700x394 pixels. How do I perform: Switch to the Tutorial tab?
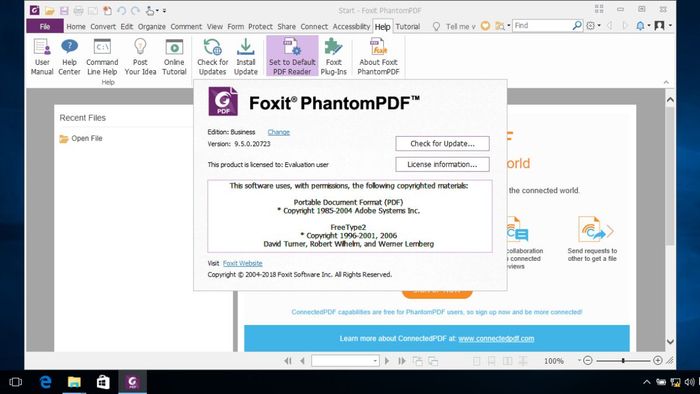tap(408, 27)
